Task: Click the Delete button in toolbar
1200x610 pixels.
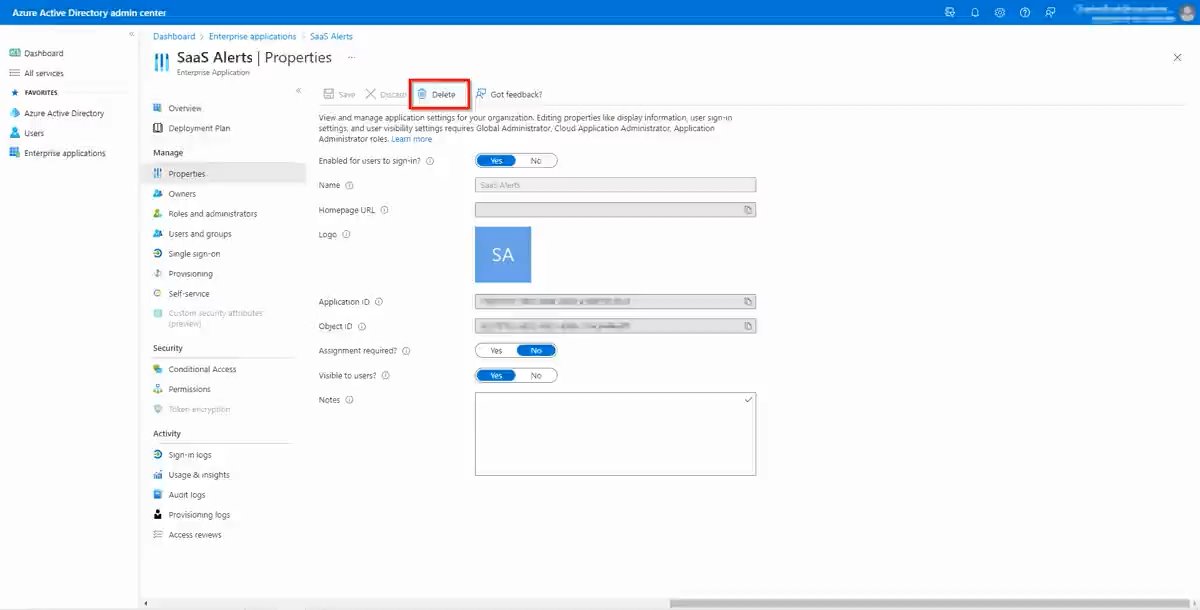Action: [x=437, y=94]
